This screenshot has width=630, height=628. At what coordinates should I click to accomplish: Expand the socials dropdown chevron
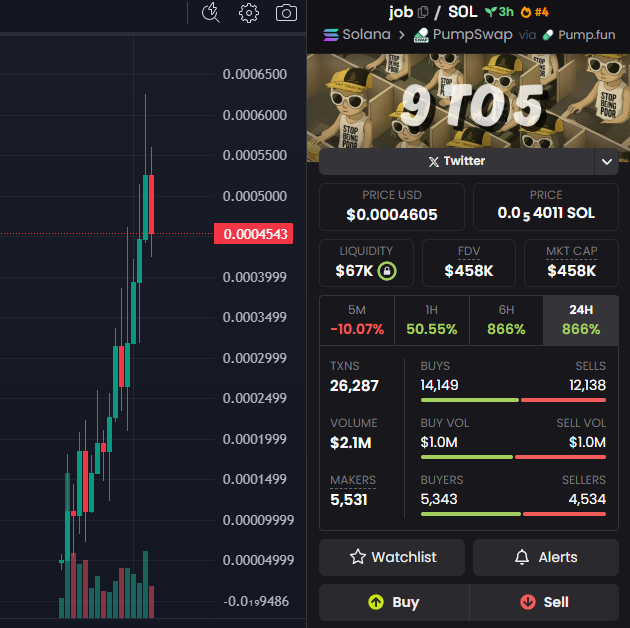[x=607, y=162]
